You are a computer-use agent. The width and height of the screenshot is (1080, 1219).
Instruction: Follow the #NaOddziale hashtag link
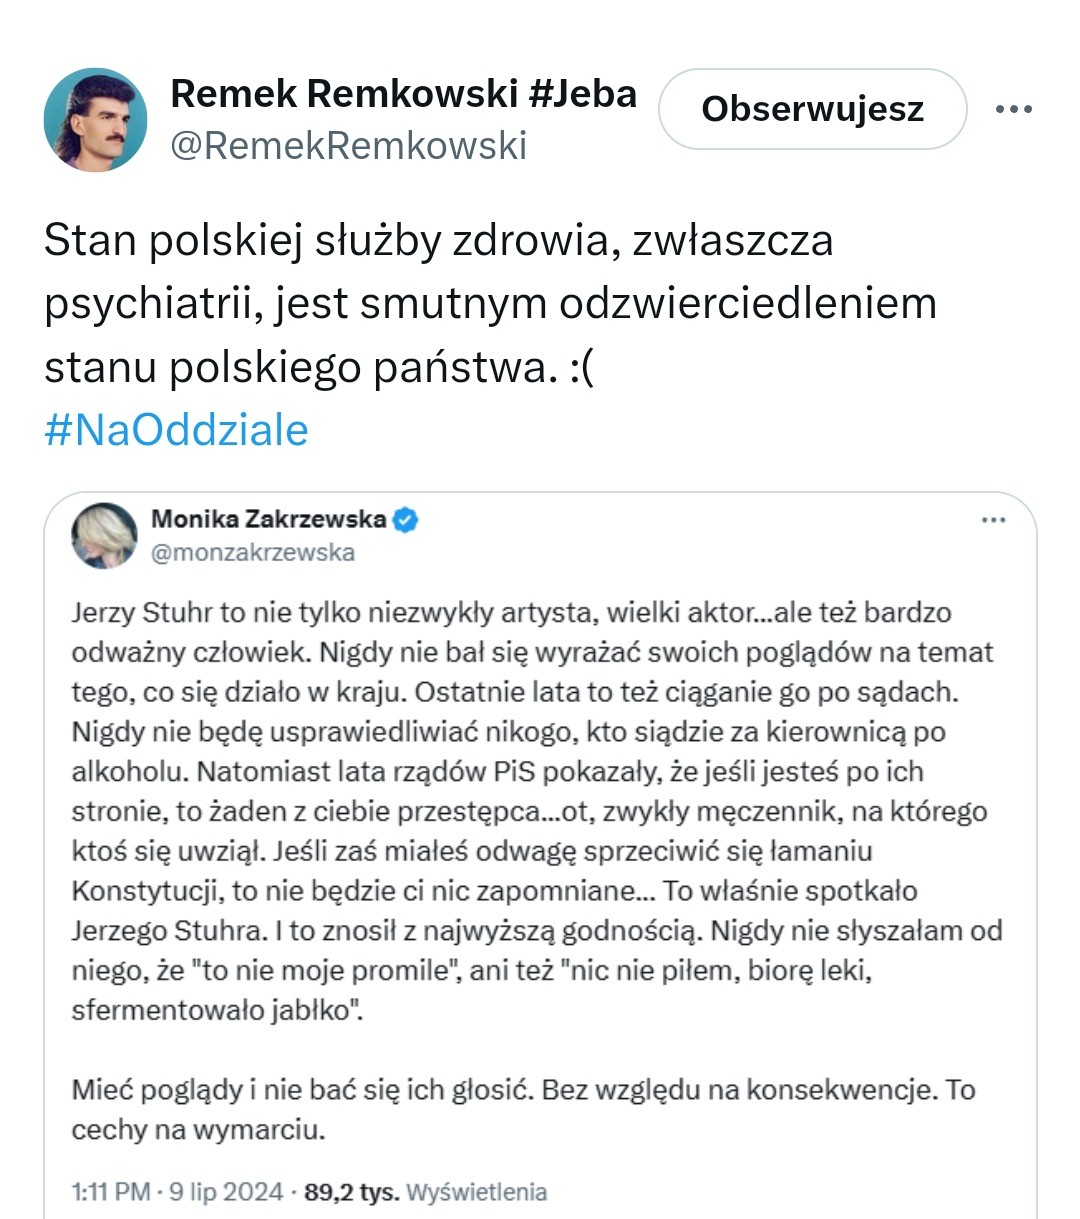pos(176,430)
